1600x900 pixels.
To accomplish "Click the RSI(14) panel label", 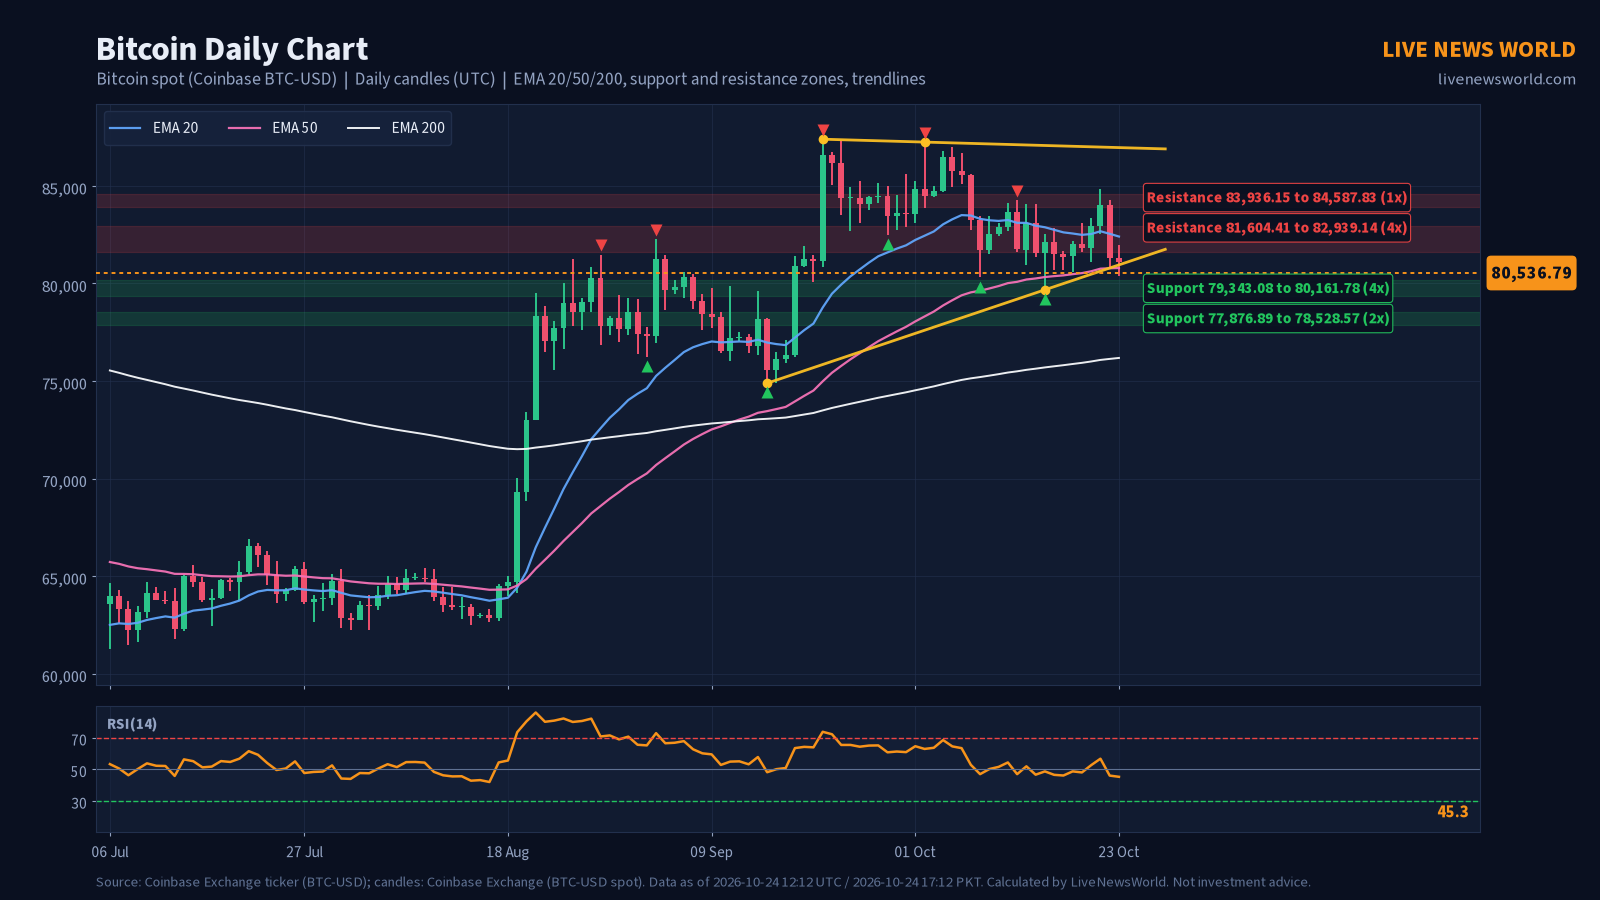I will tap(132, 724).
